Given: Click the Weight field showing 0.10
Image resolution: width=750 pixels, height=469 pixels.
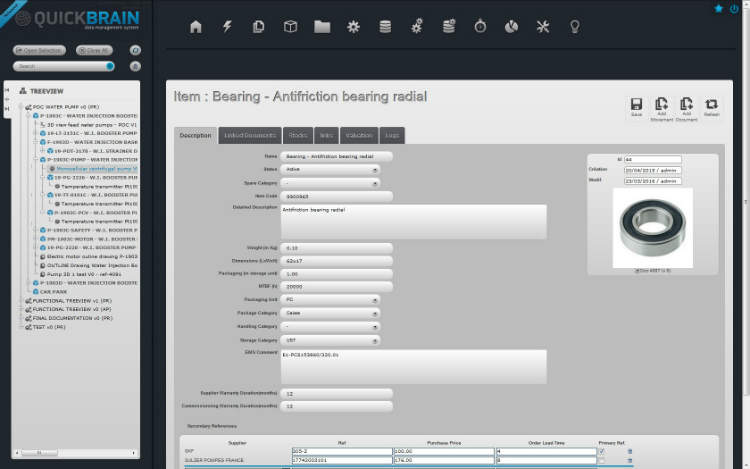Looking at the screenshot, I should (x=337, y=248).
